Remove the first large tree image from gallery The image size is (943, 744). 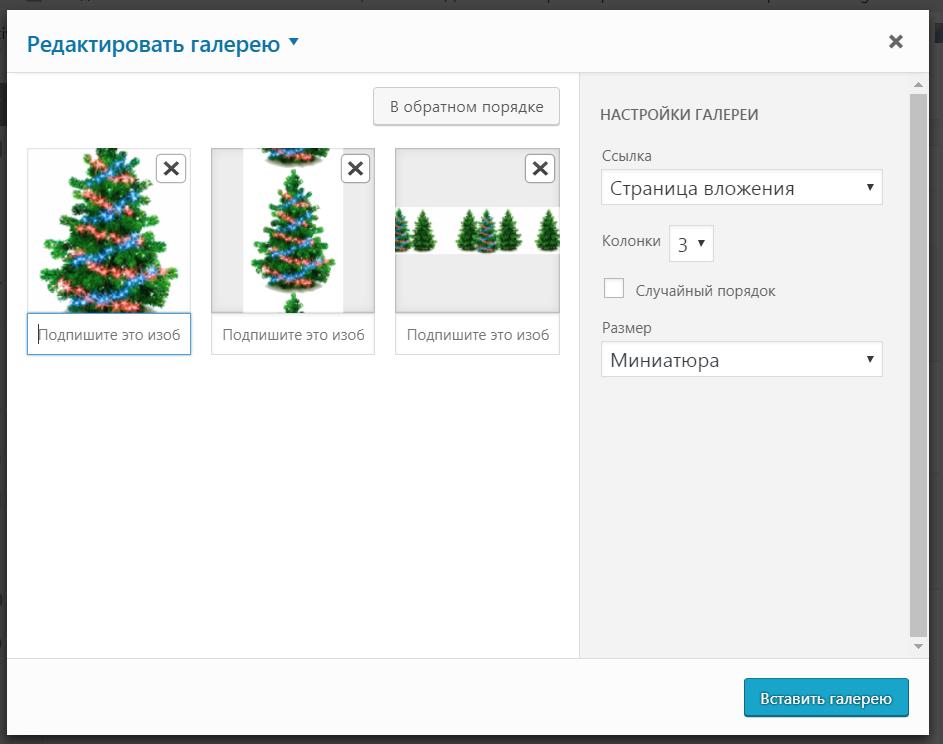[x=171, y=169]
